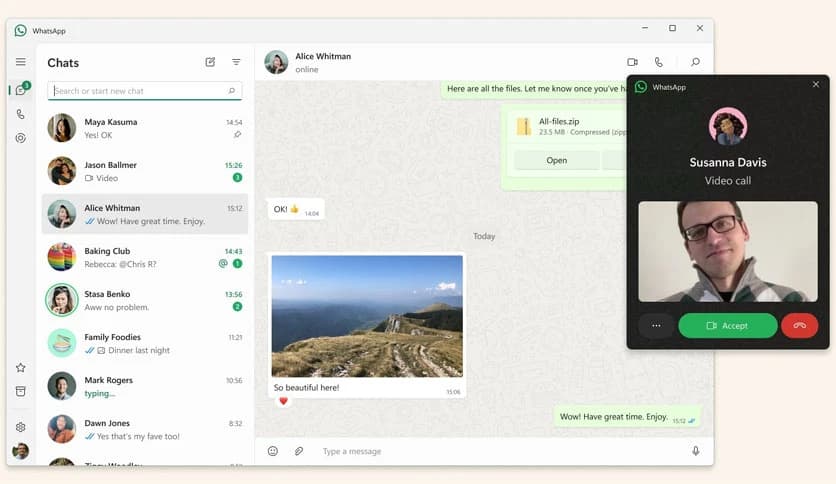Close the incoming call popup
This screenshot has height=484, width=836.
tap(816, 85)
